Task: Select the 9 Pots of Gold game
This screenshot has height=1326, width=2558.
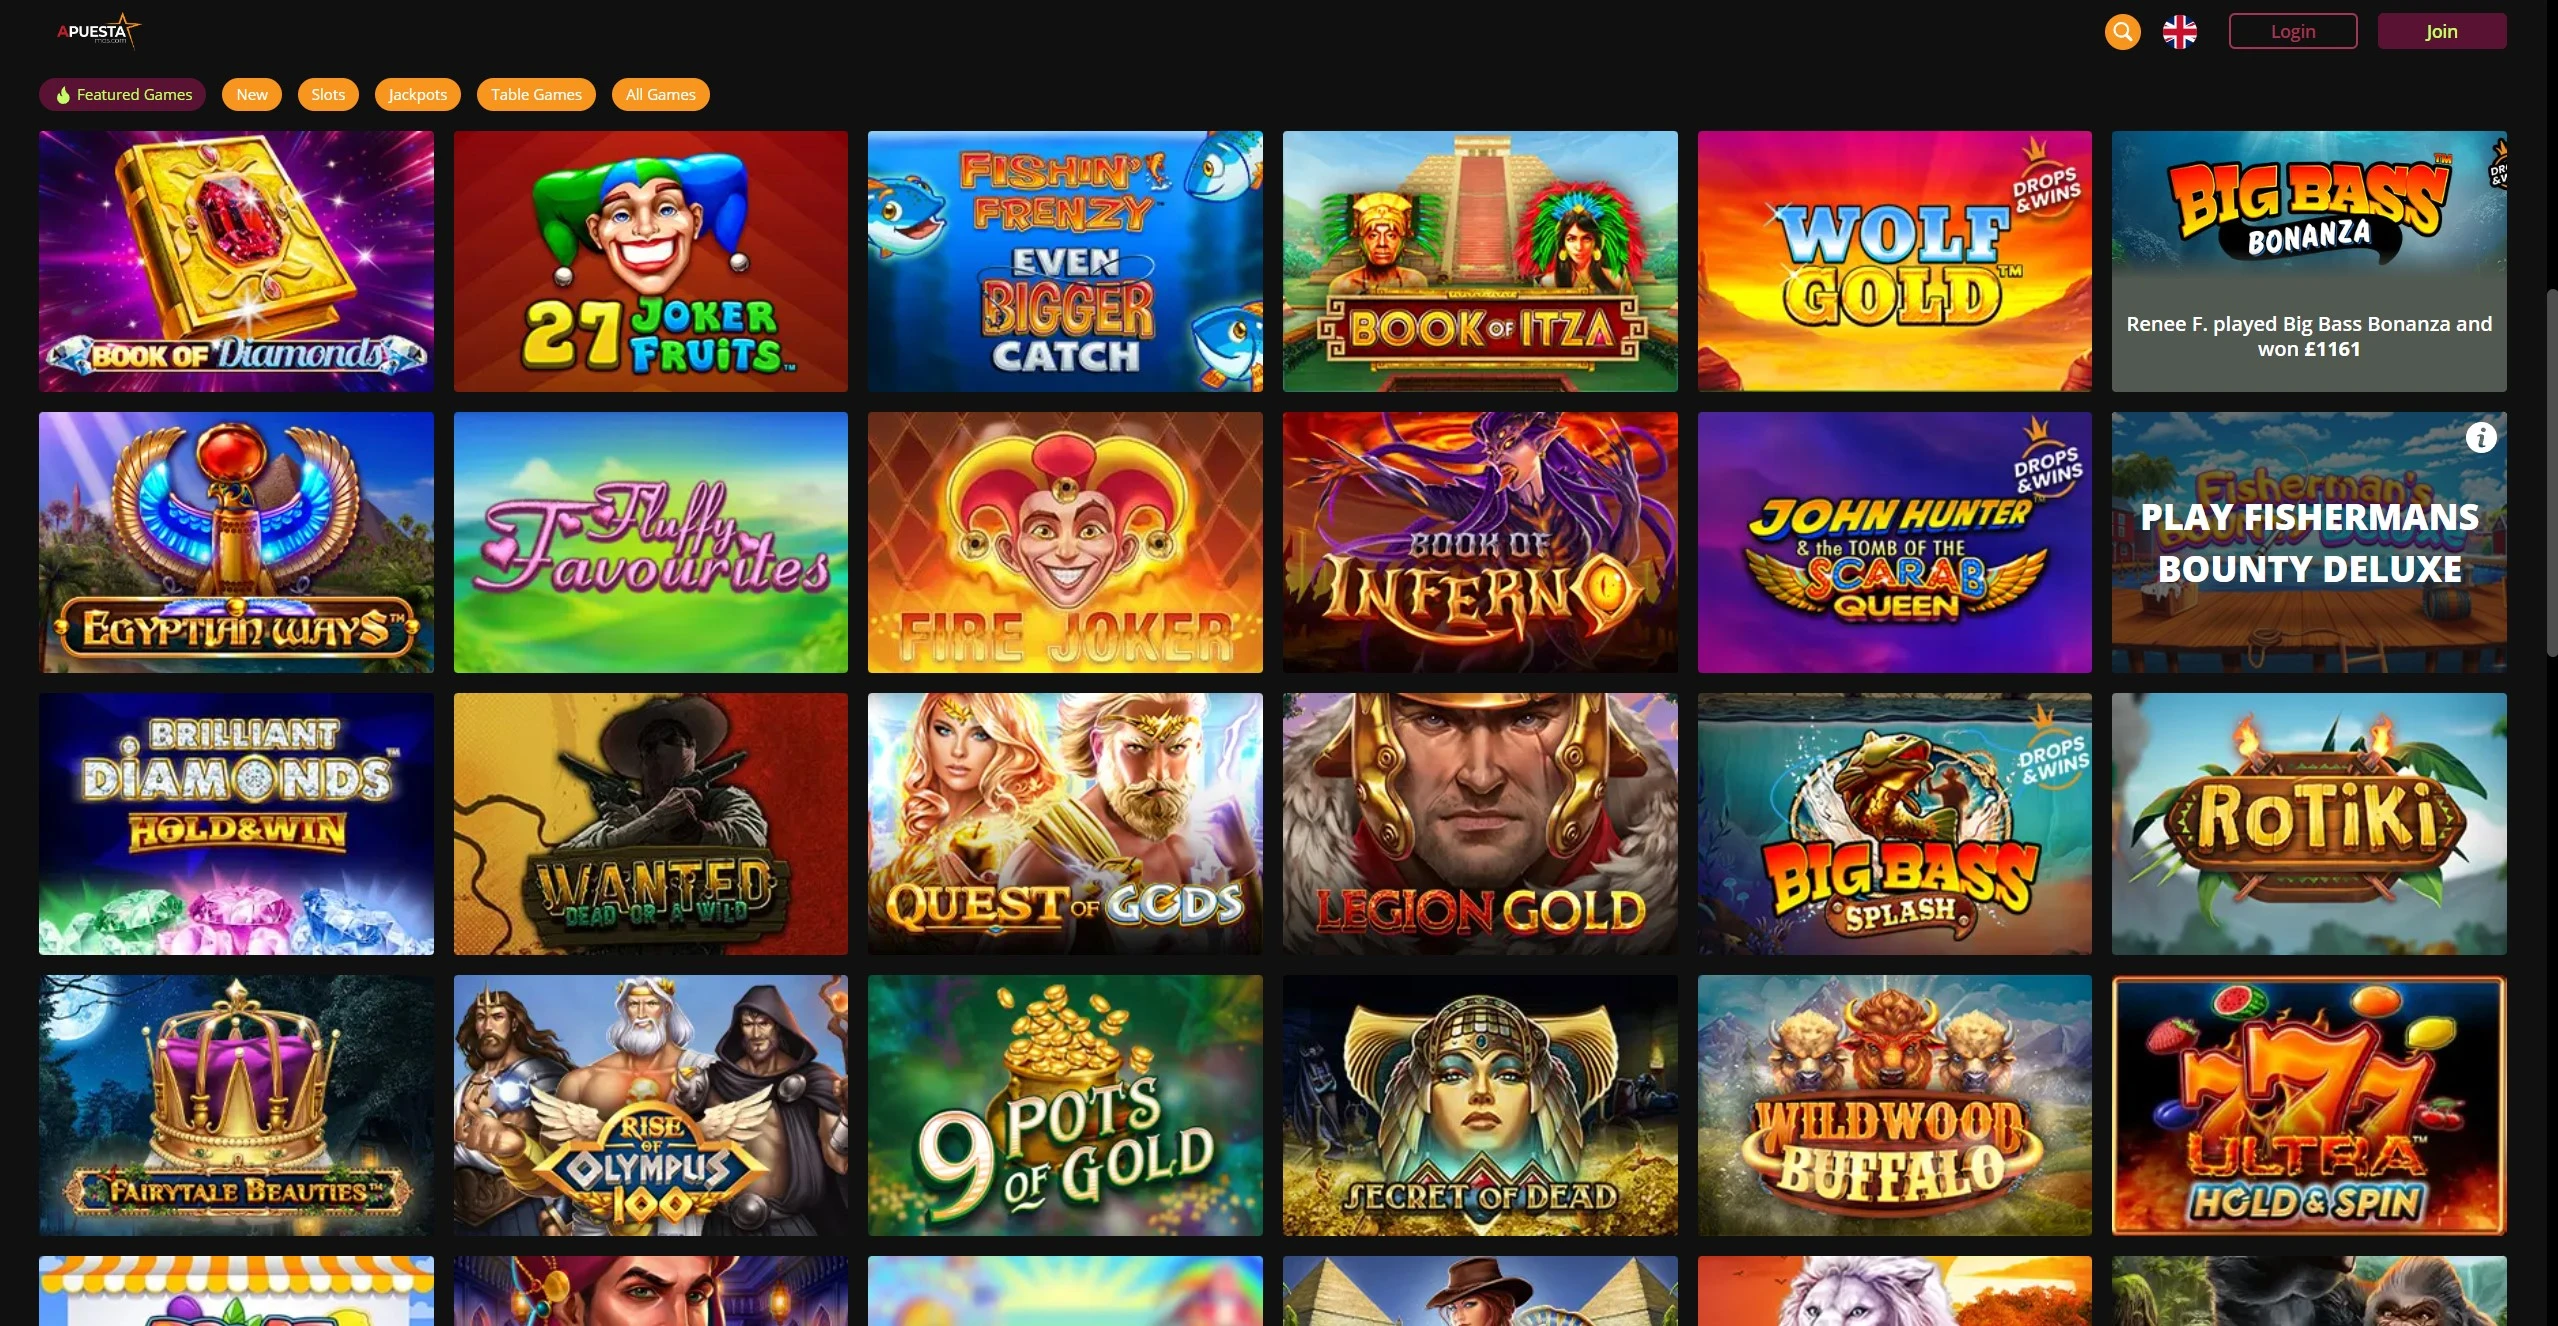Action: click(1065, 1105)
